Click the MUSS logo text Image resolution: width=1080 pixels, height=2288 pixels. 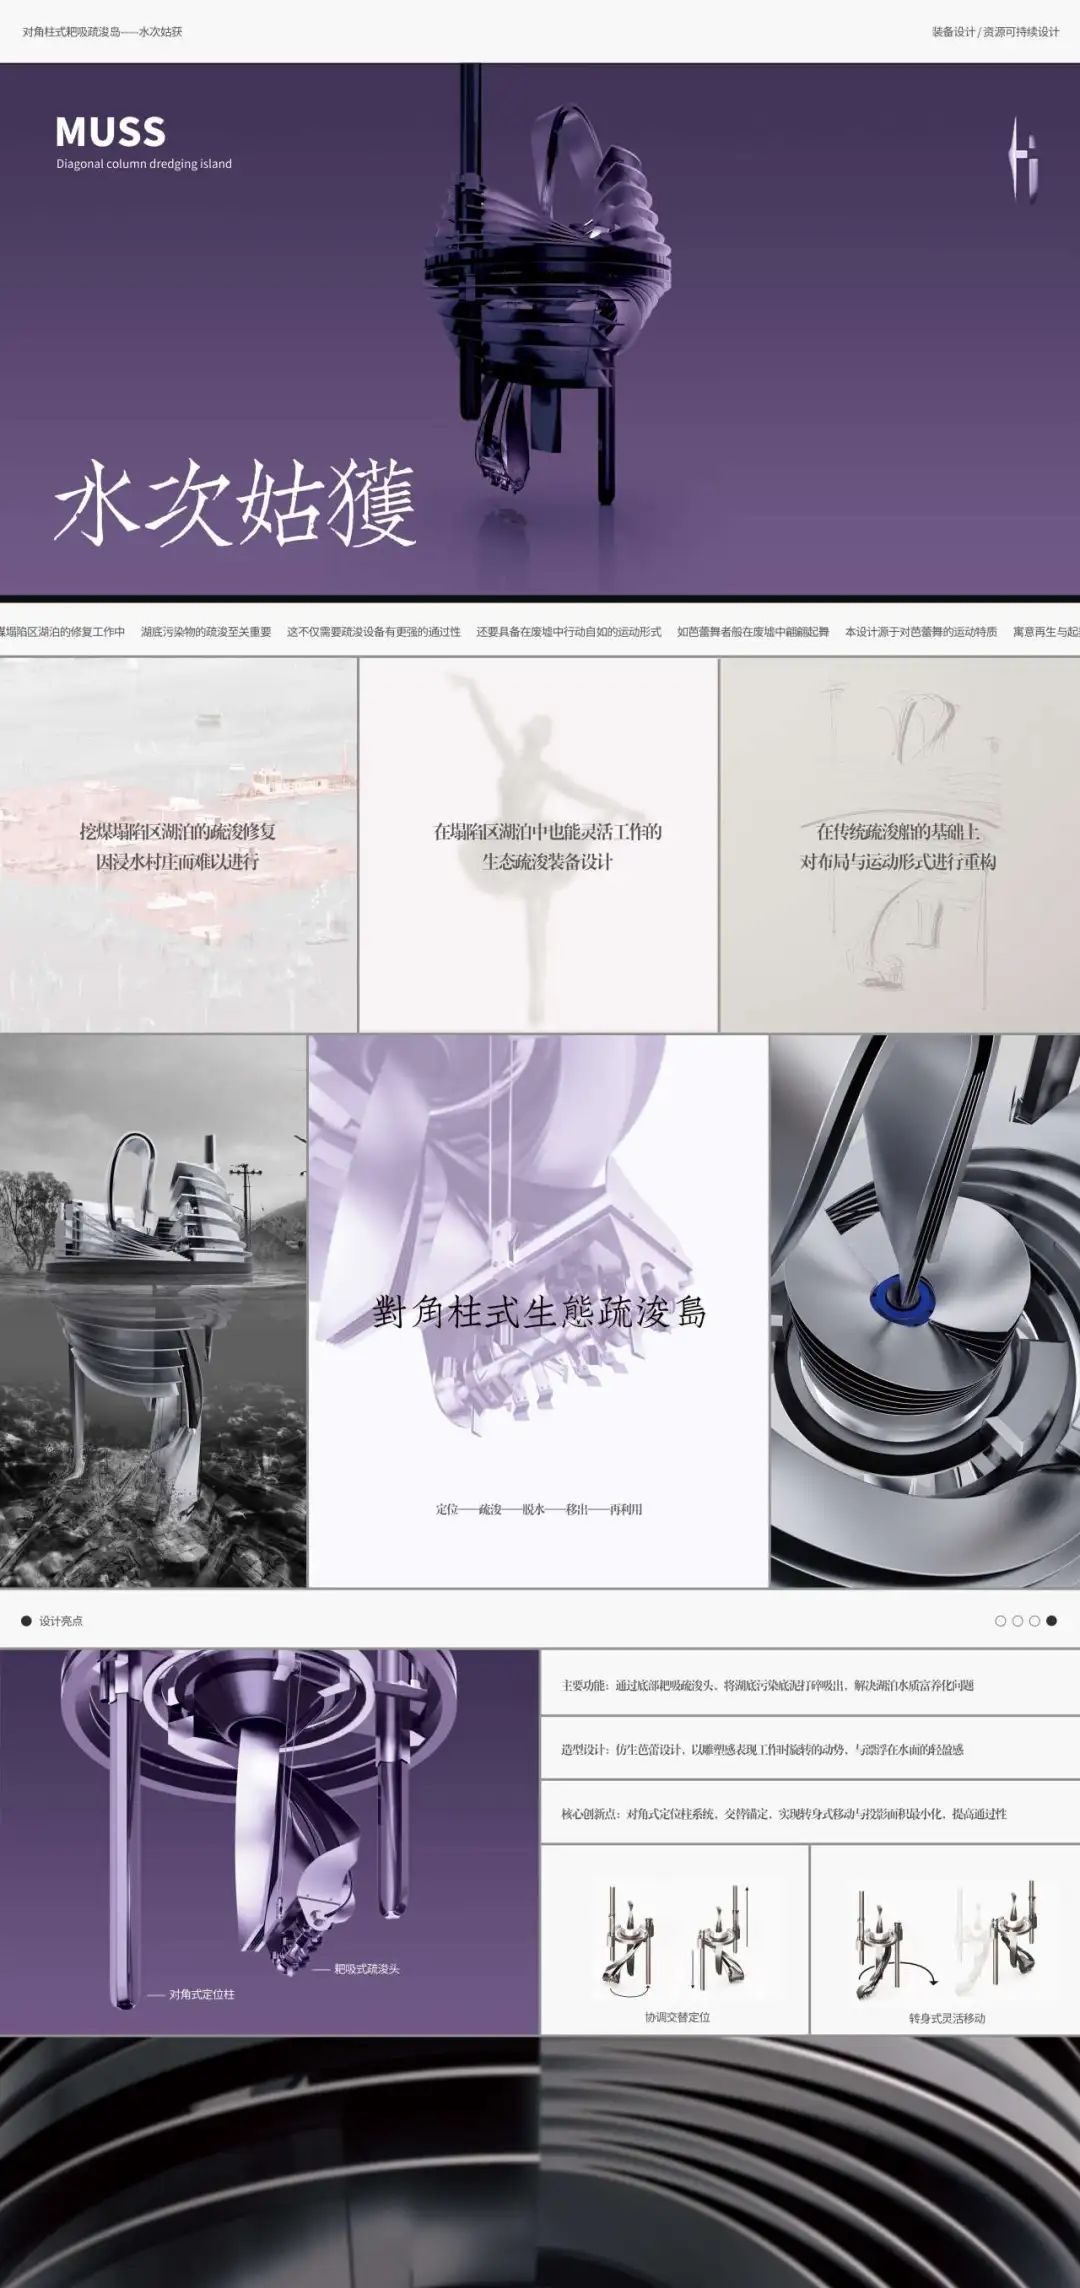click(110, 132)
